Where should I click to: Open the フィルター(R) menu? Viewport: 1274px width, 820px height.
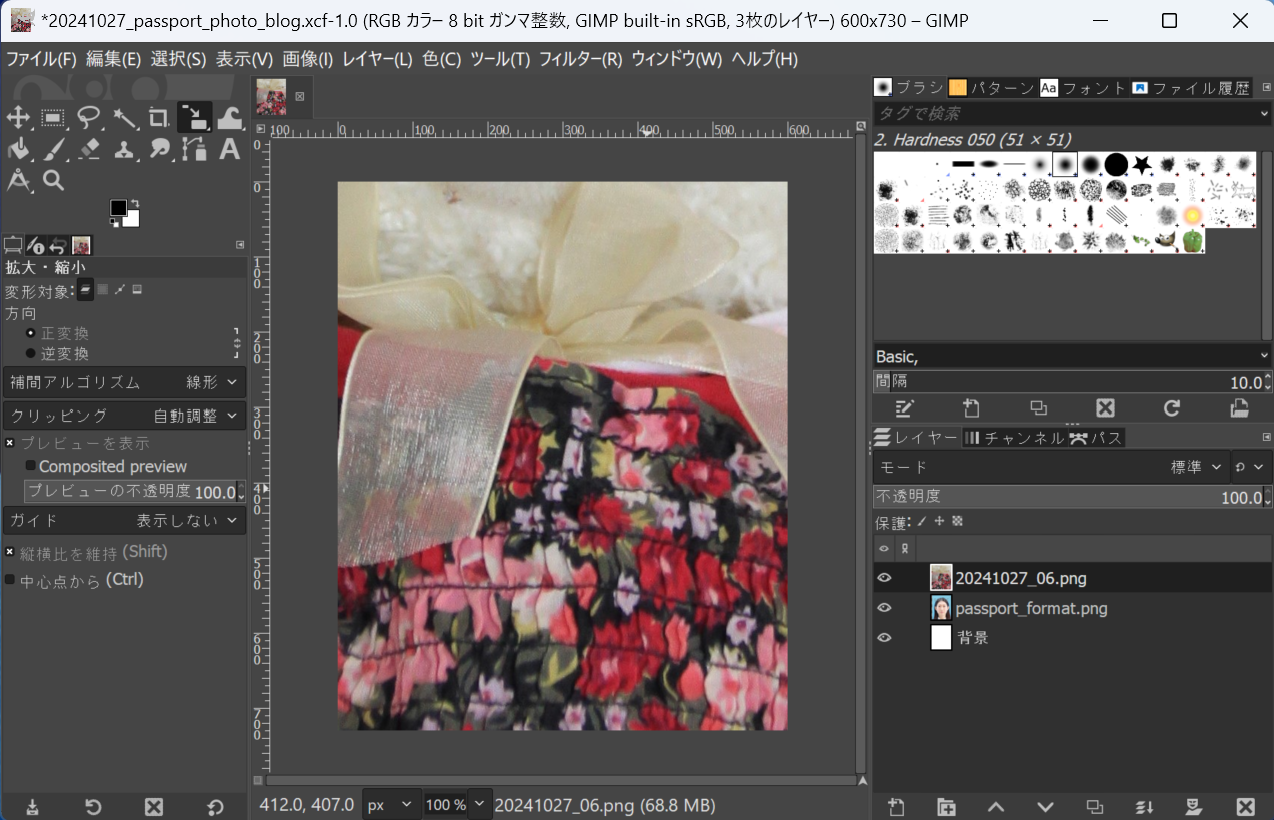coord(580,59)
